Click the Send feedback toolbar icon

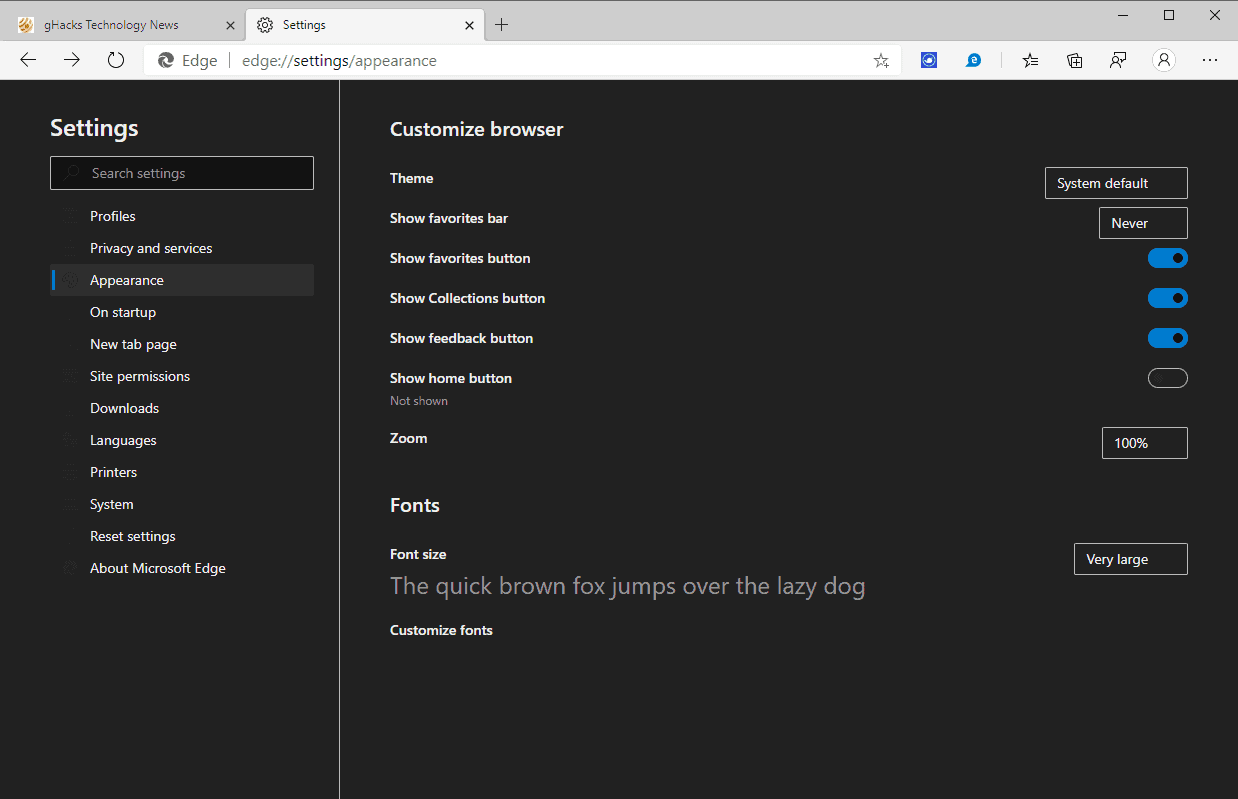tap(1119, 60)
